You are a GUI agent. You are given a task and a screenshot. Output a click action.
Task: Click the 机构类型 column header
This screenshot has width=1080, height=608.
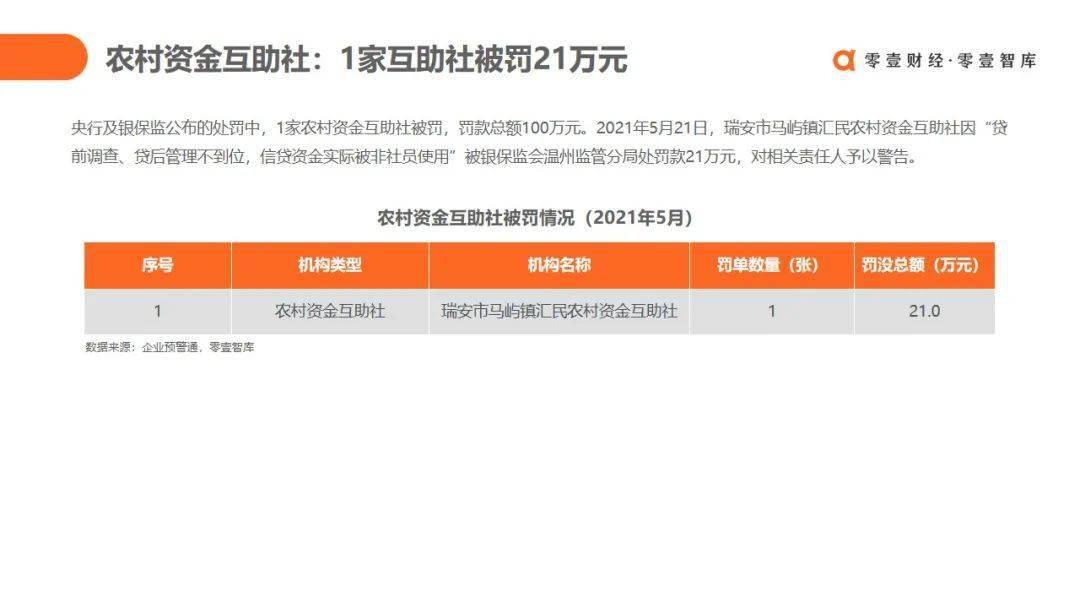point(330,265)
